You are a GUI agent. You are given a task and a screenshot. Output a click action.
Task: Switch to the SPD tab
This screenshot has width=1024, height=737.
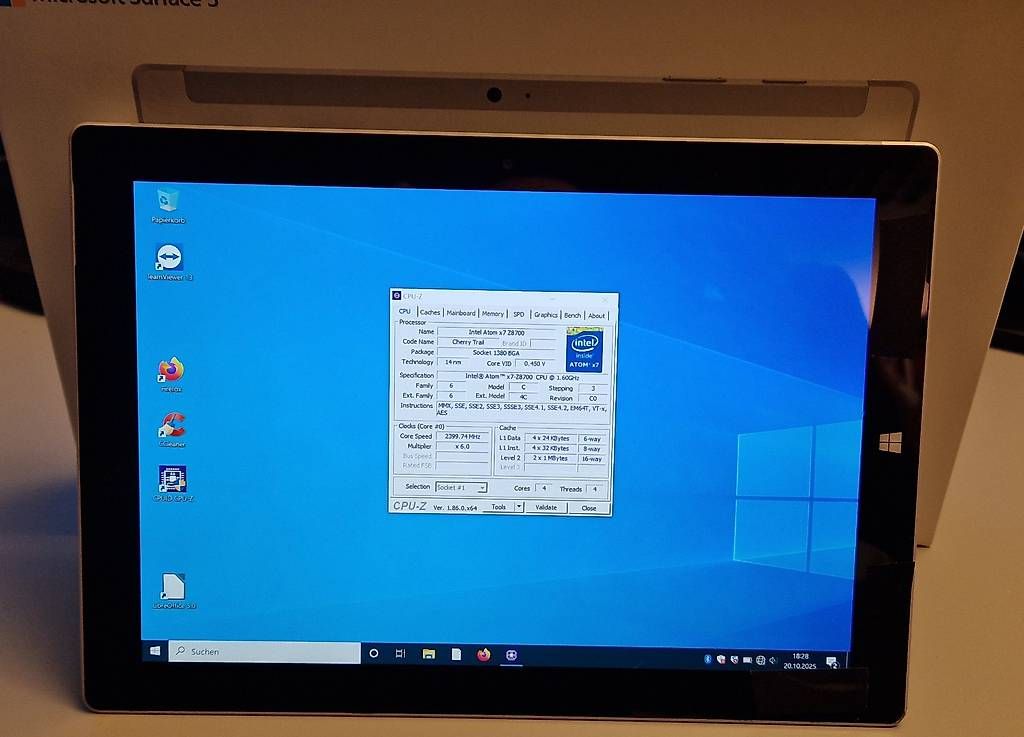pos(519,314)
